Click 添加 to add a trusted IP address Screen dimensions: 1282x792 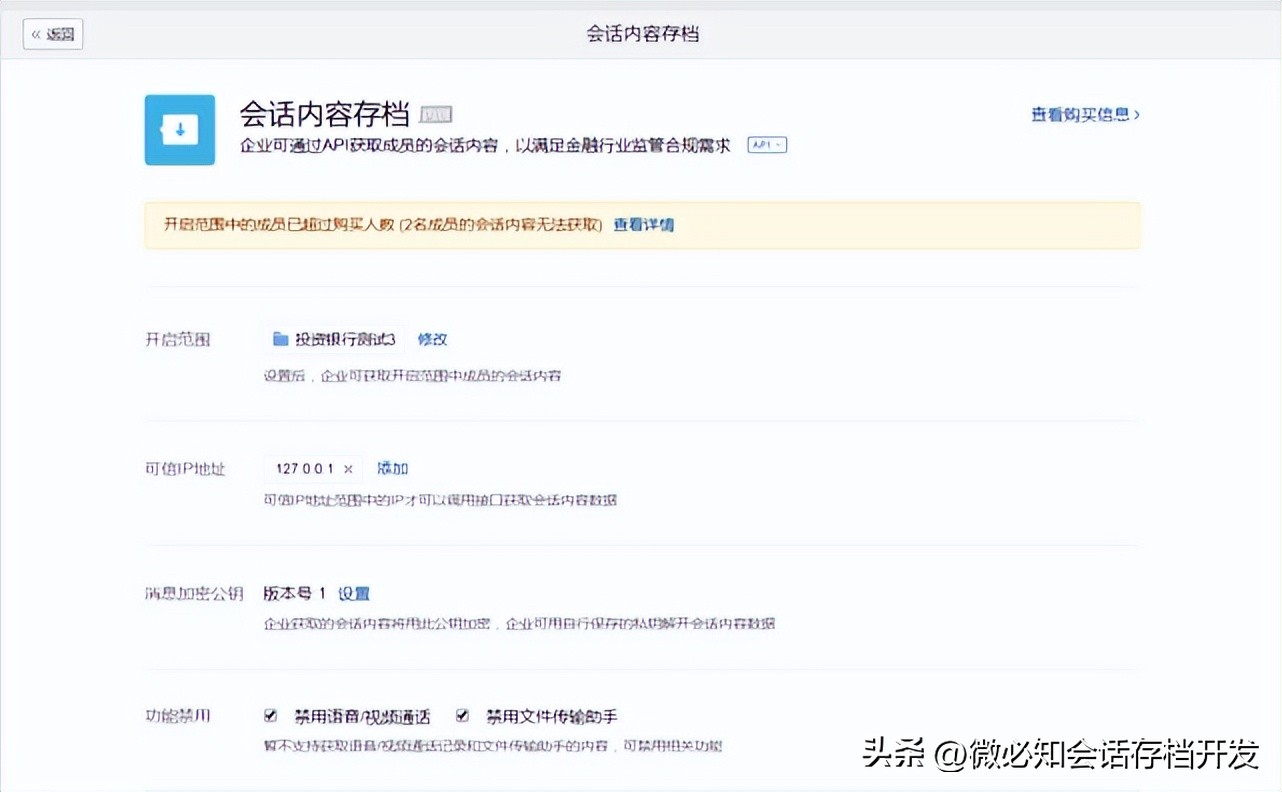392,468
